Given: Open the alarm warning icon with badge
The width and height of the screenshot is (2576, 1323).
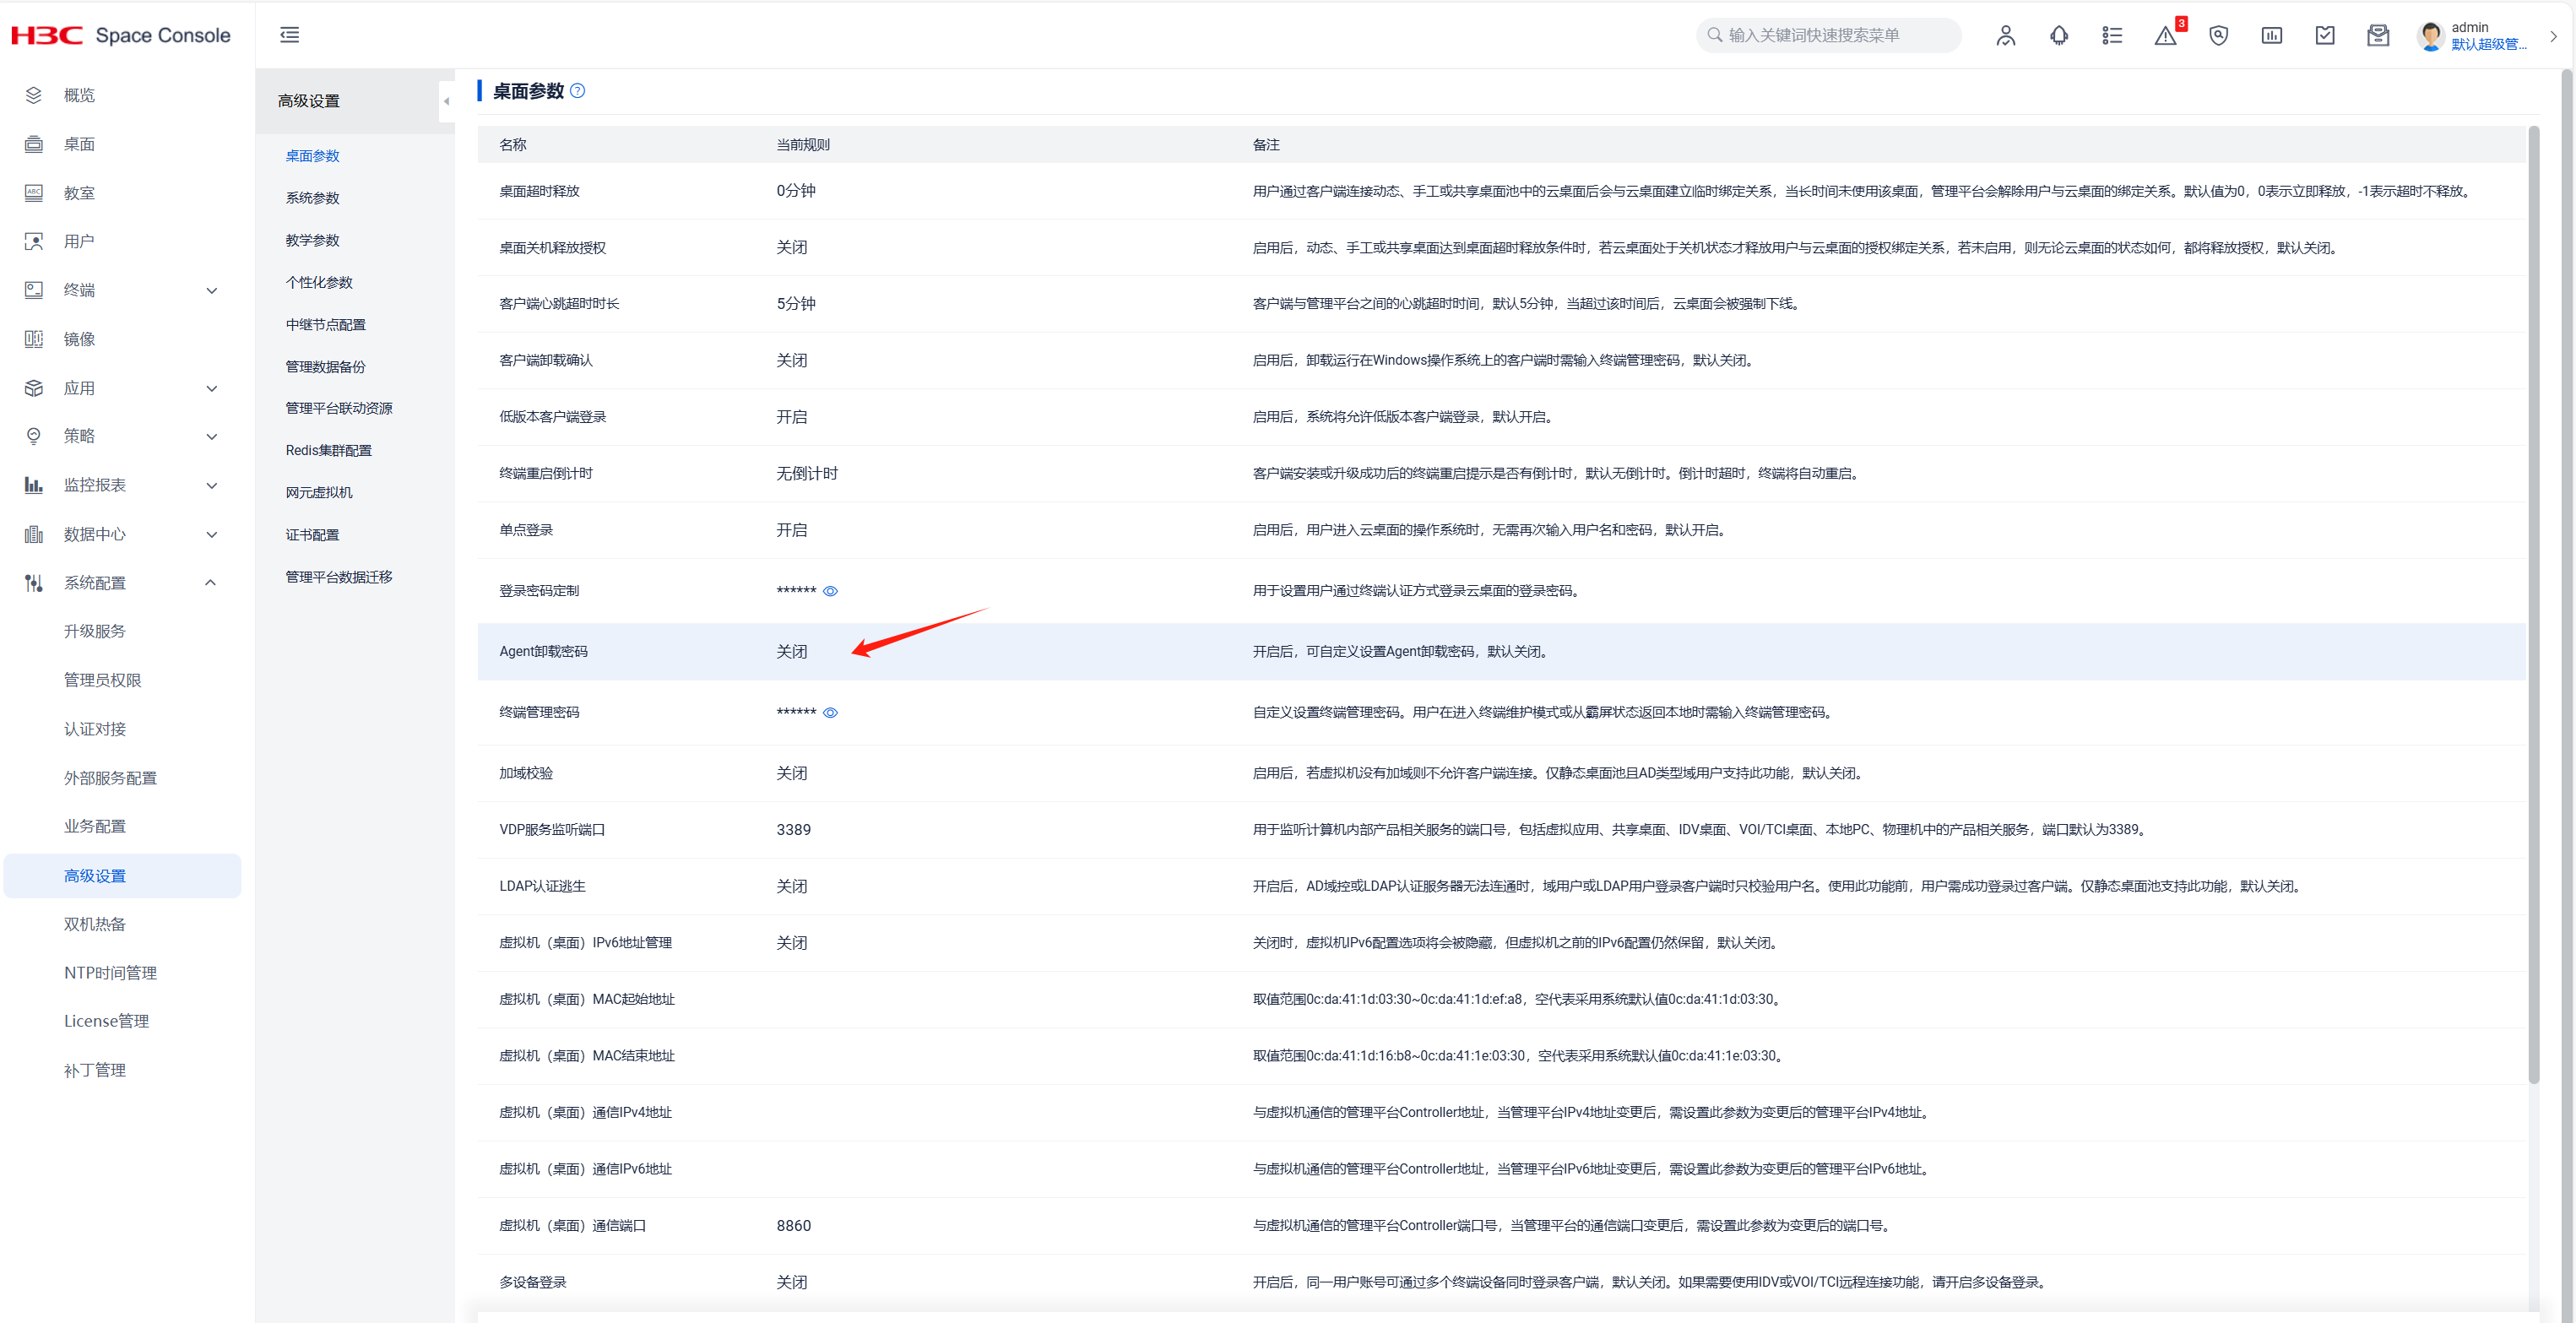Looking at the screenshot, I should (2165, 36).
